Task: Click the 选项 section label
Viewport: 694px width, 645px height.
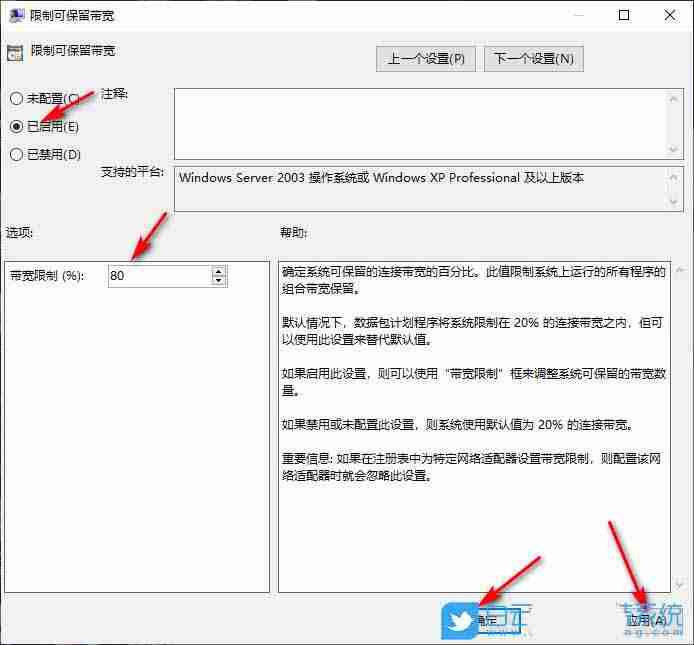Action: click(19, 232)
